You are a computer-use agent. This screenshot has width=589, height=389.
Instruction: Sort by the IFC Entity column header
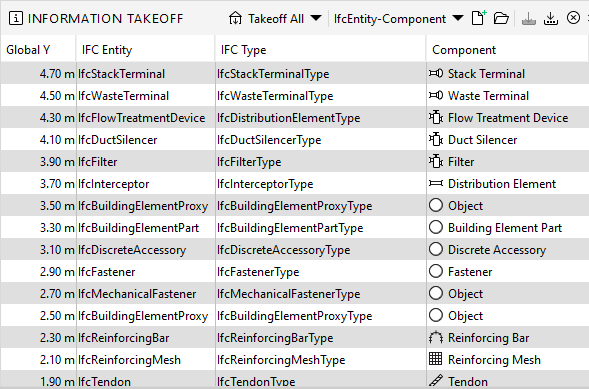[146, 50]
